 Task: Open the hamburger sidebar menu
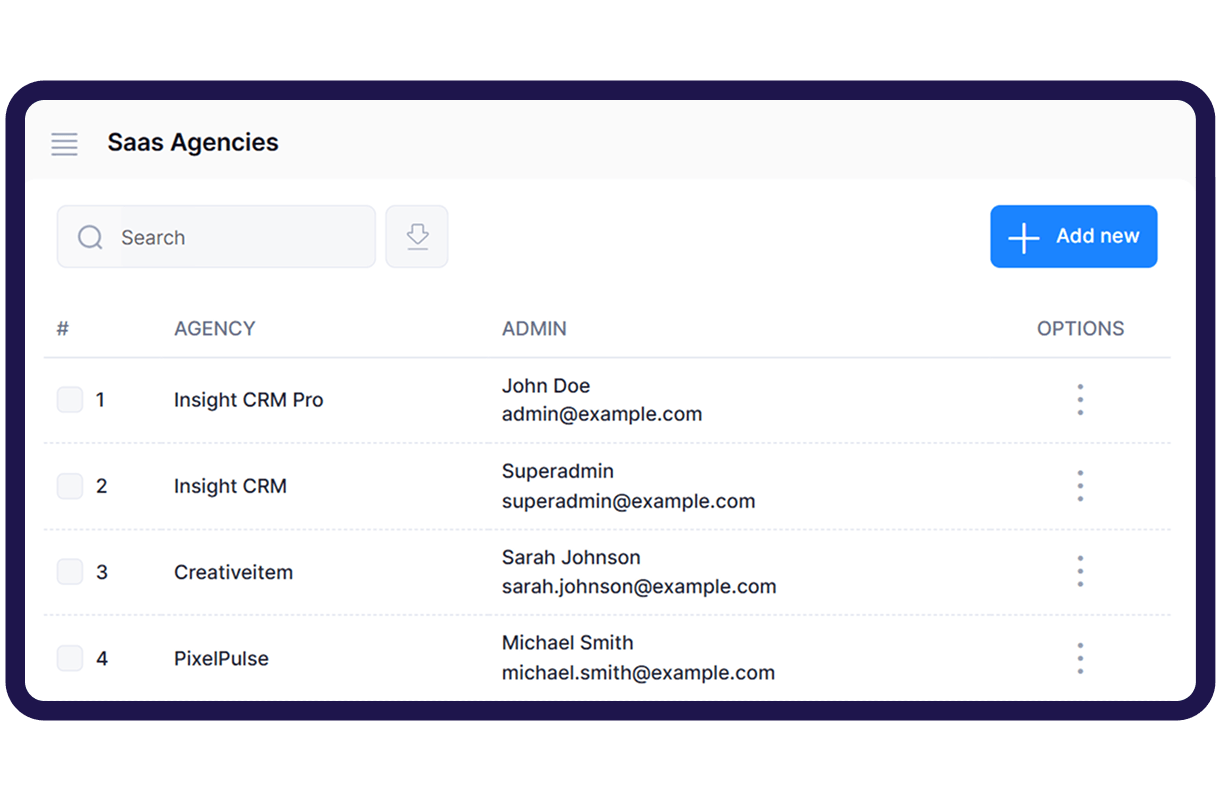click(x=64, y=144)
